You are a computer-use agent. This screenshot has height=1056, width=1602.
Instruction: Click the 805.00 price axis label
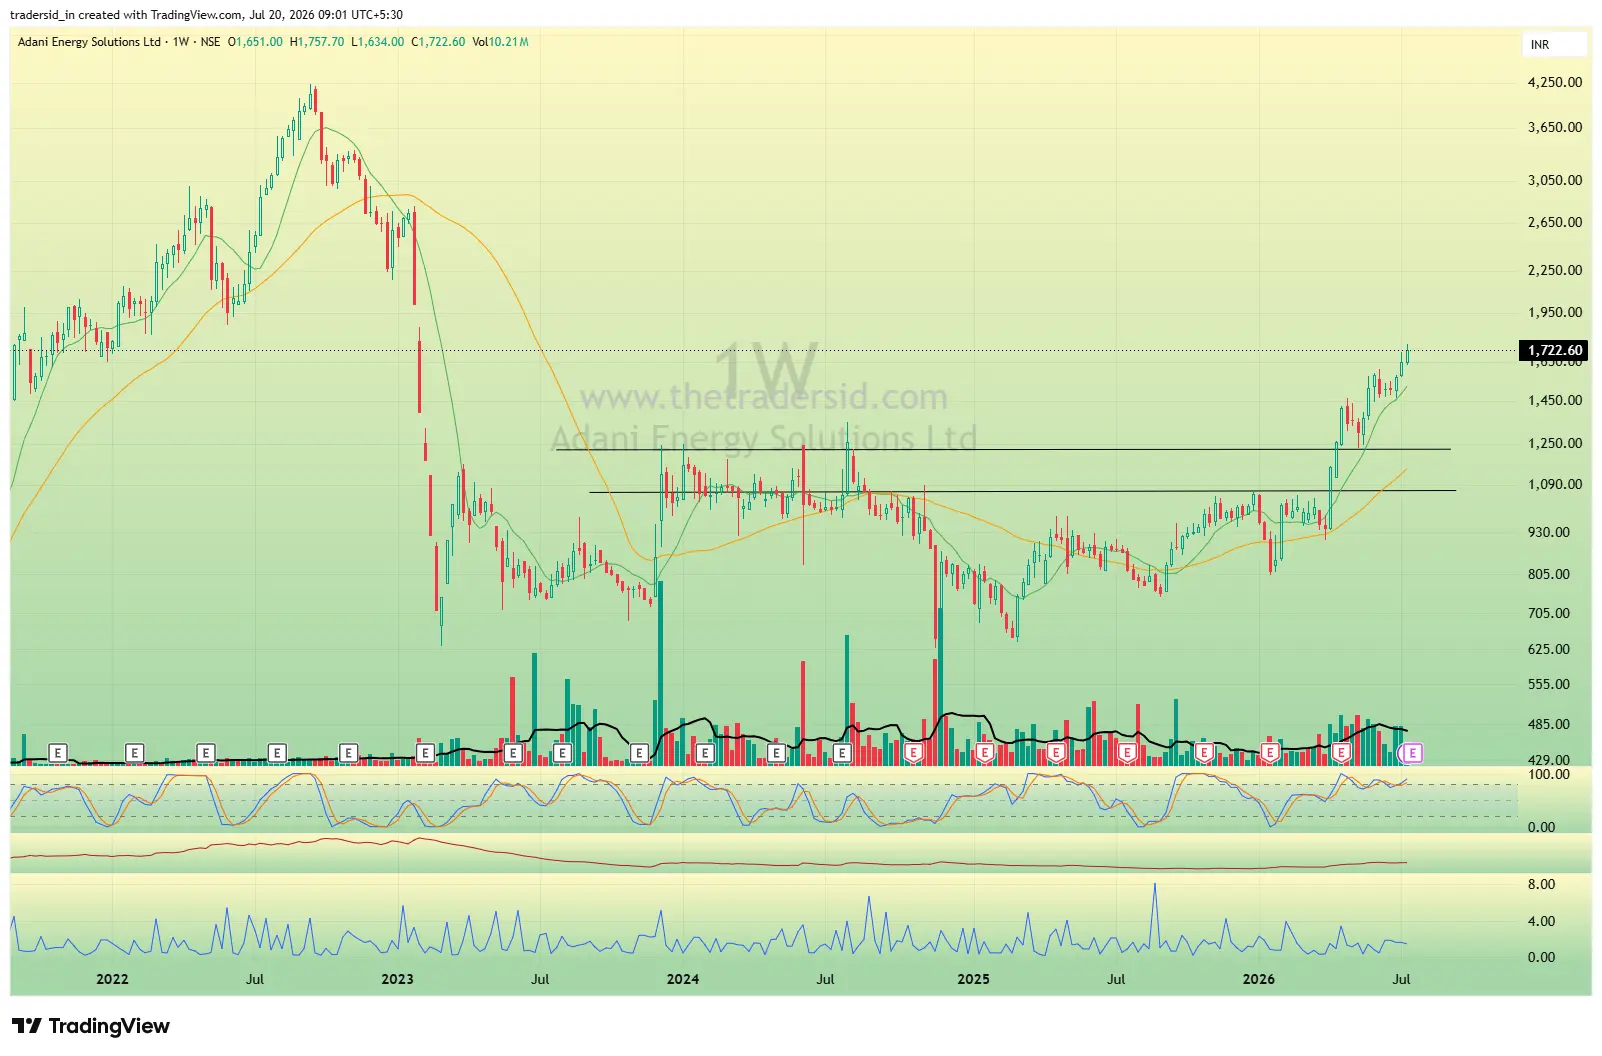coord(1549,574)
